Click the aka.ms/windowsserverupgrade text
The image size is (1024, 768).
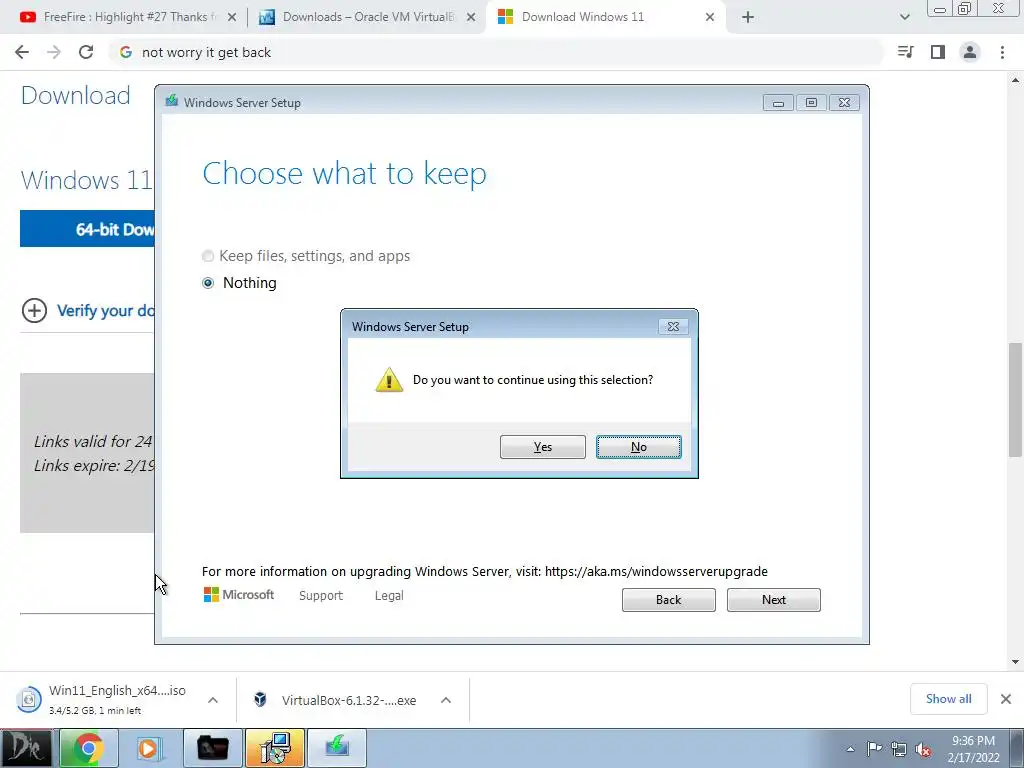[656, 571]
